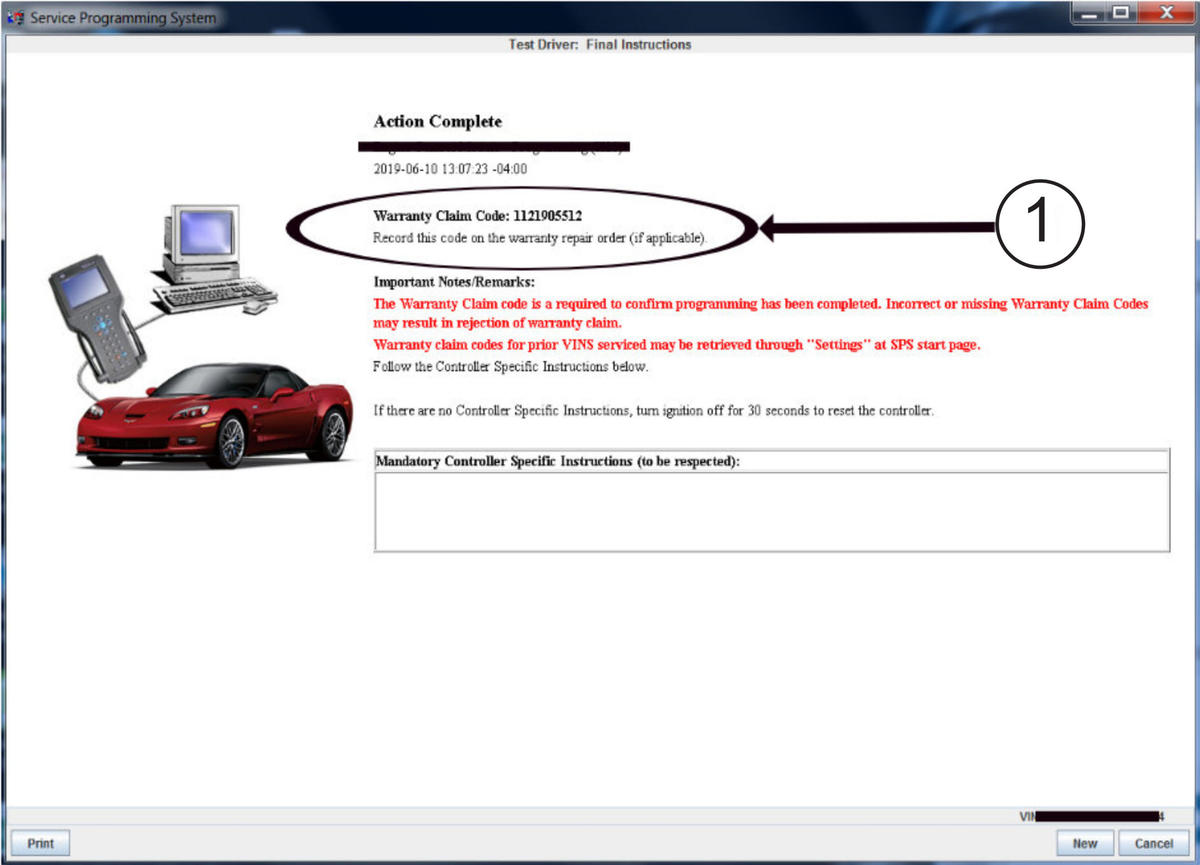
Task: Close the window with the red X
Action: [x=1163, y=14]
